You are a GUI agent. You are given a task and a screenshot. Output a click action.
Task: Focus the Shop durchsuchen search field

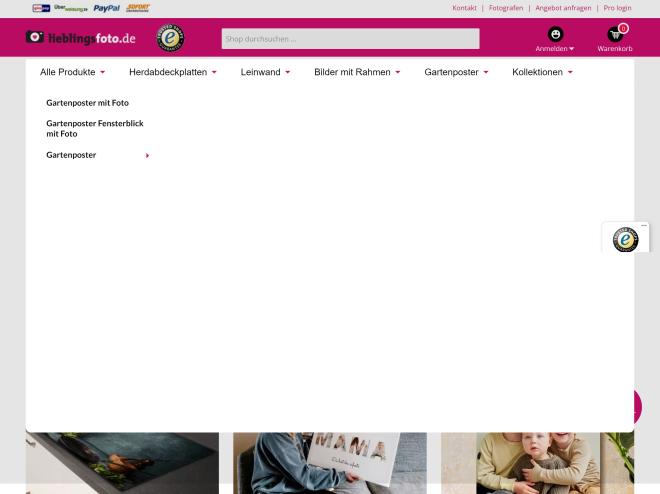click(351, 39)
